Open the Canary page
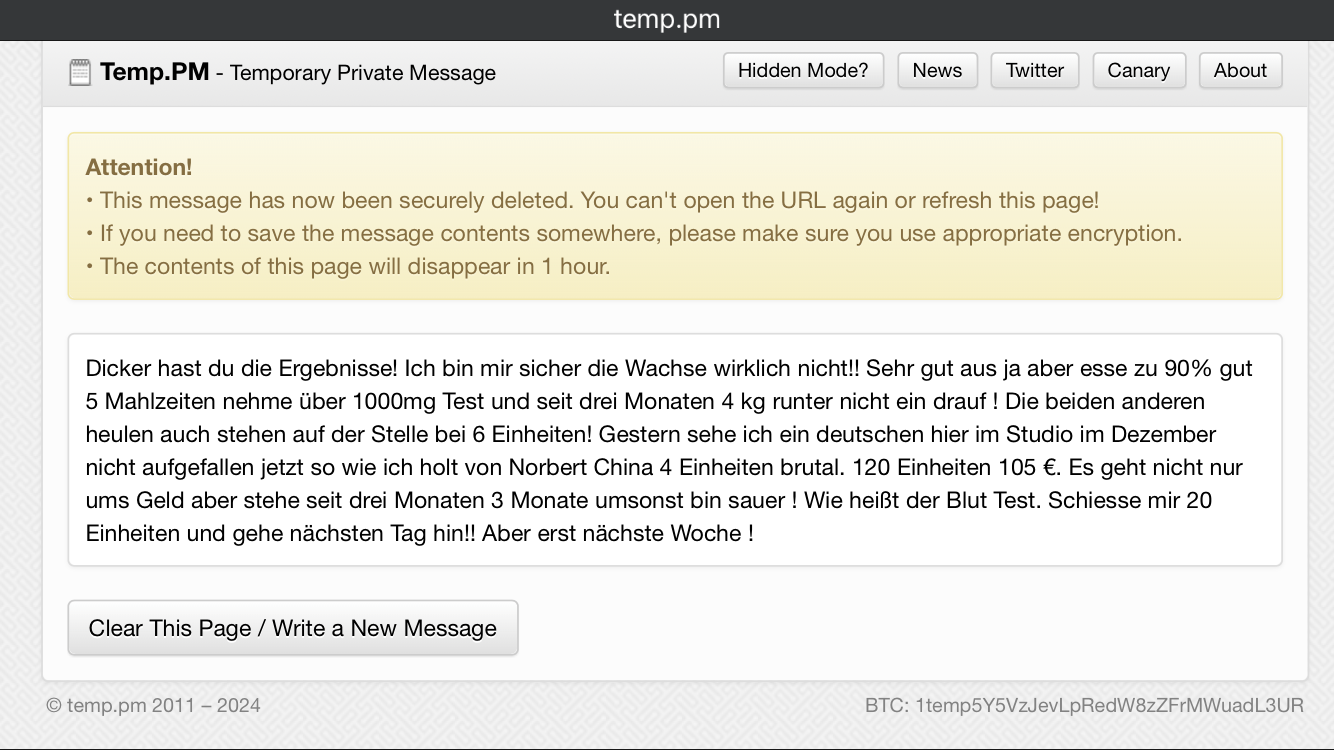This screenshot has height=750, width=1334. (x=1138, y=71)
